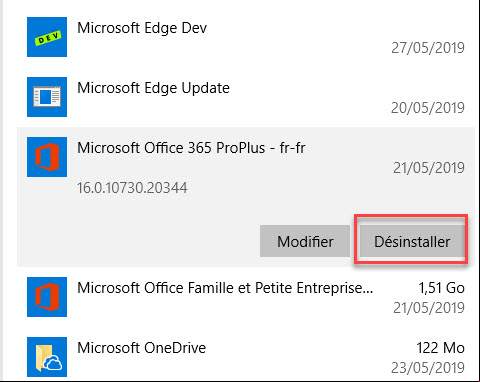The width and height of the screenshot is (480, 382).
Task: Select the Microsoft Edge Update entry name
Action: [x=153, y=89]
